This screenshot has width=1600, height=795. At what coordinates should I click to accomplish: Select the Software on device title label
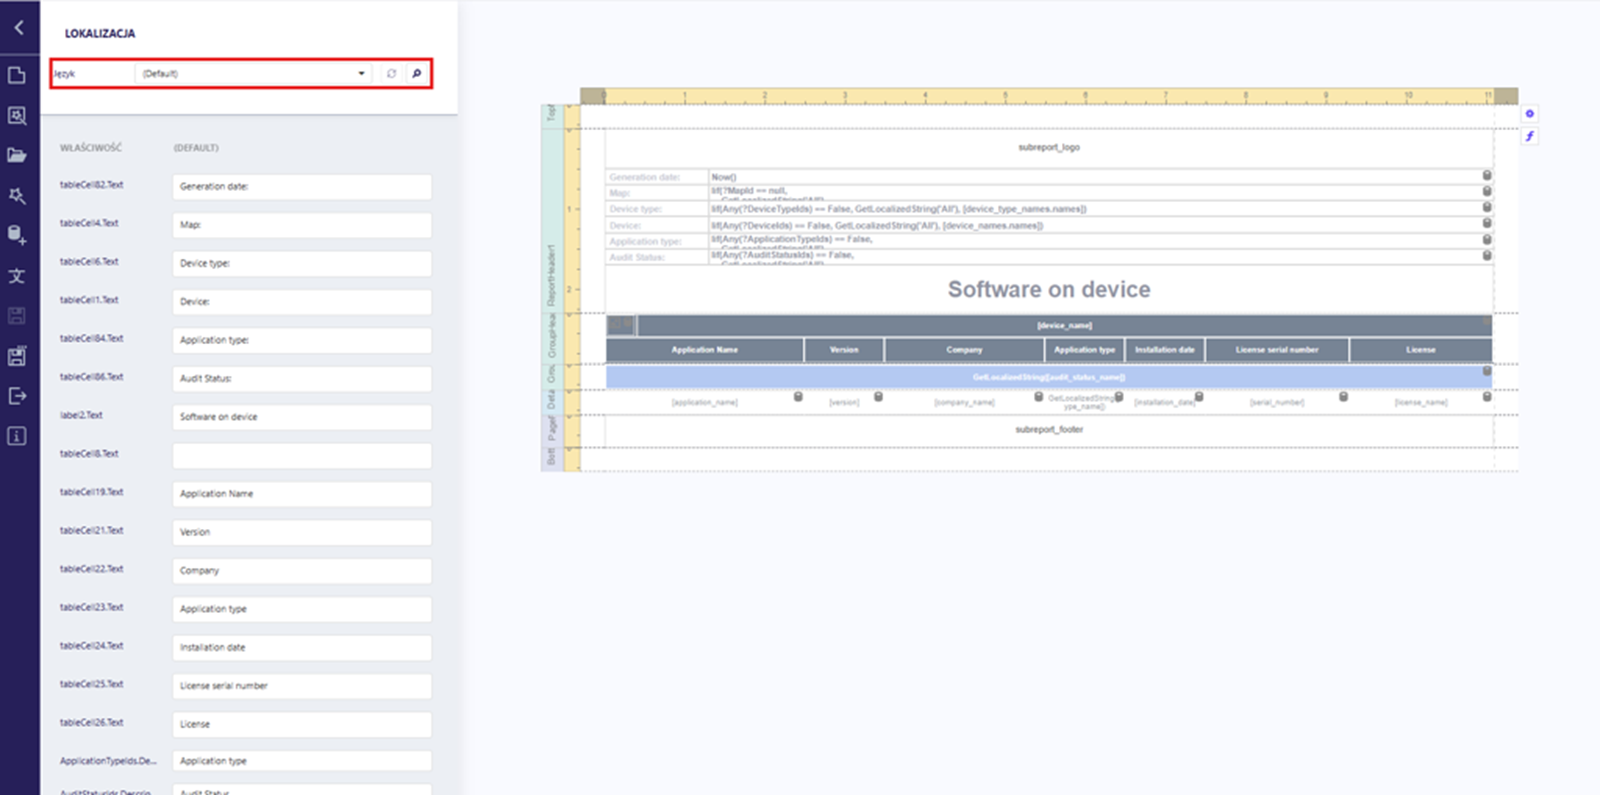tap(1048, 290)
